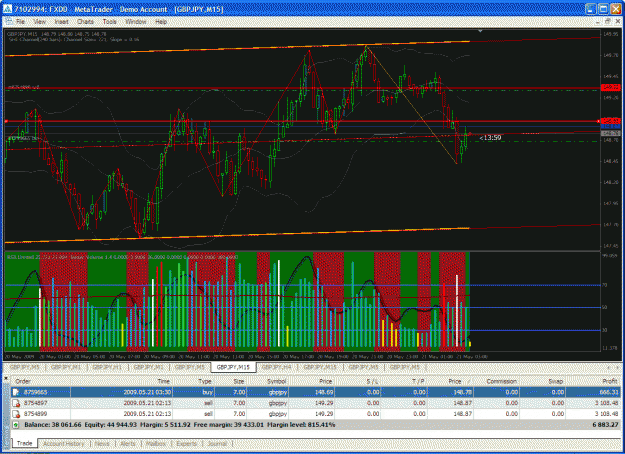
Task: Restore the chart child window
Action: [x=607, y=21]
